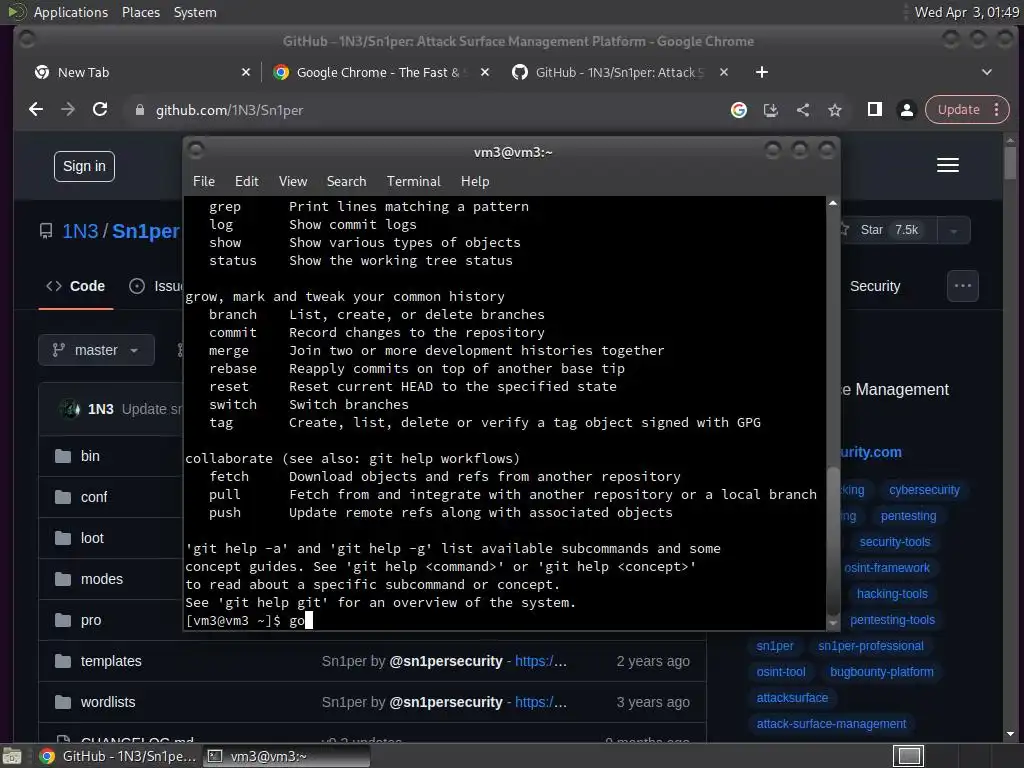
Task: Close the Google Chrome - The Fast tab
Action: pos(485,72)
